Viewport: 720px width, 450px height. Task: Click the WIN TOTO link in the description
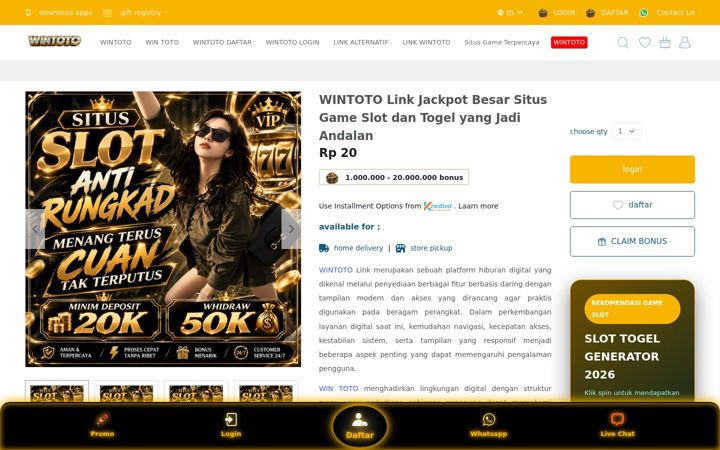coord(338,388)
